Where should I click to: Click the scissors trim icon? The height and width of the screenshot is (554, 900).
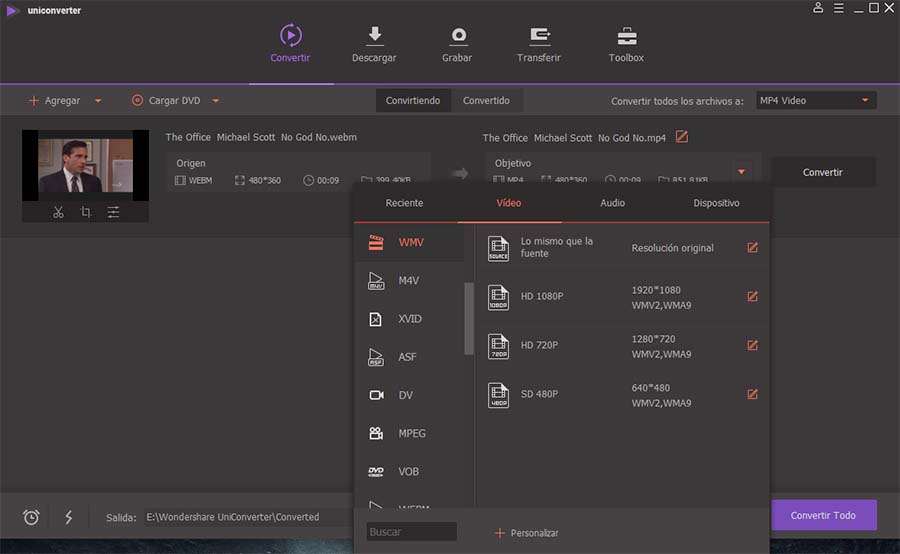(58, 212)
